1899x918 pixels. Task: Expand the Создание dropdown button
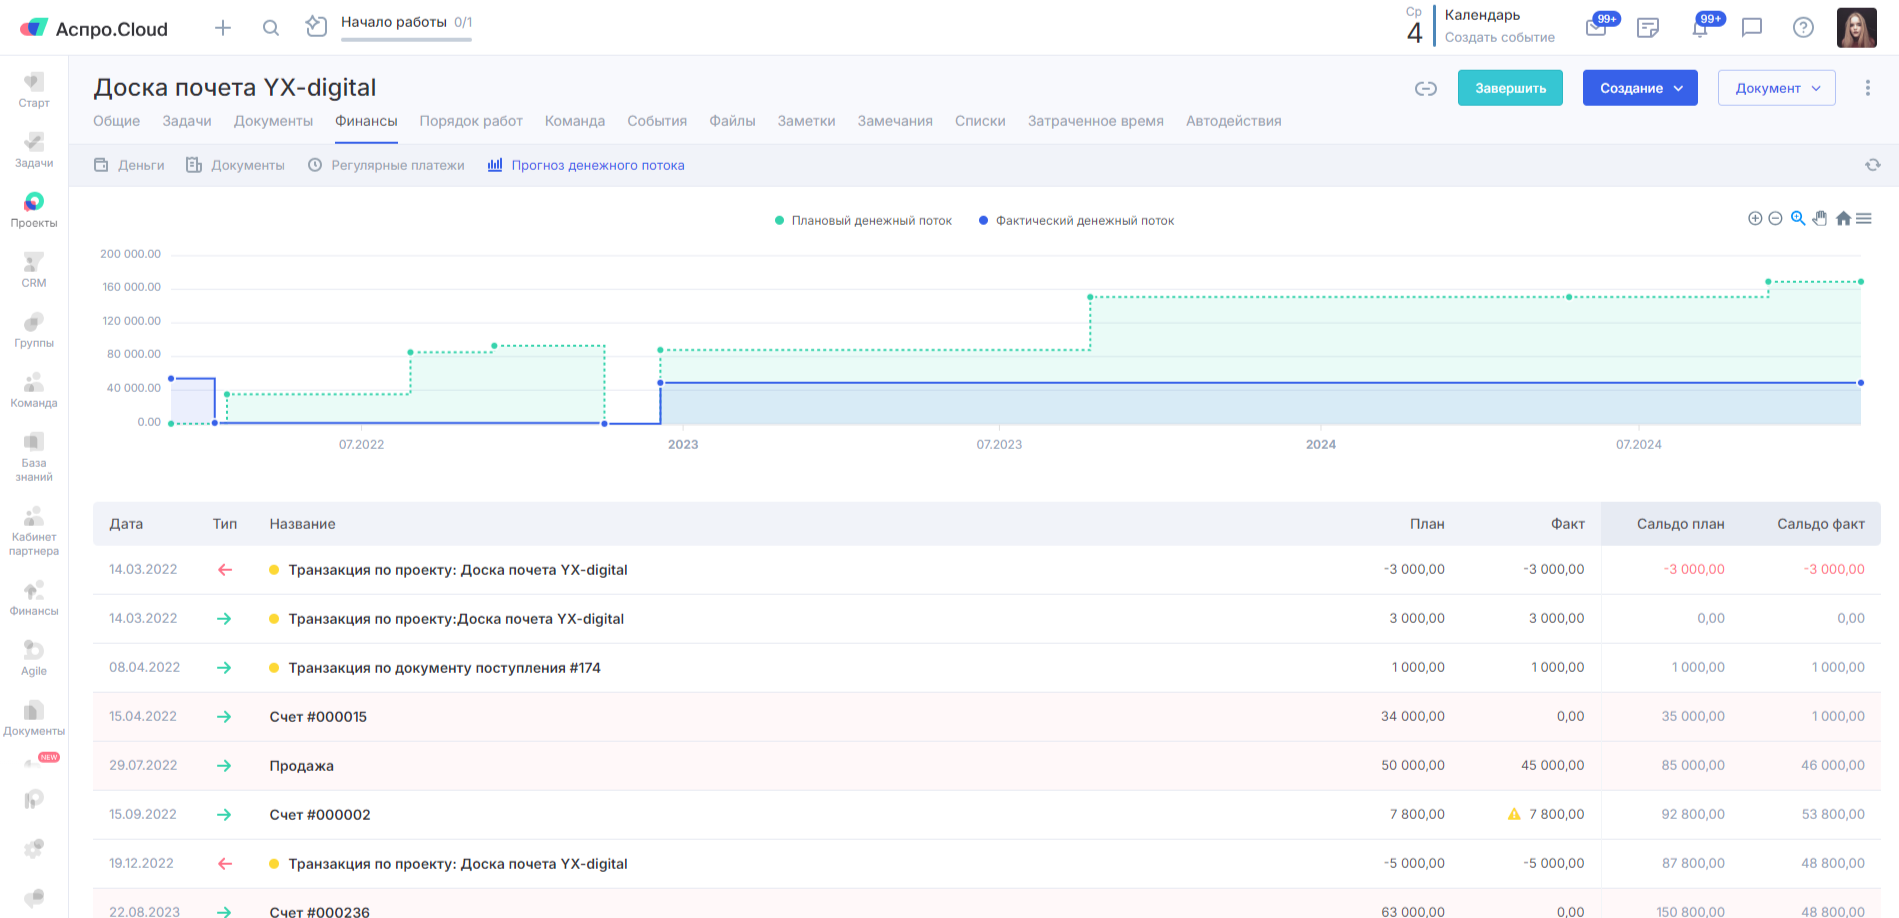[1639, 88]
